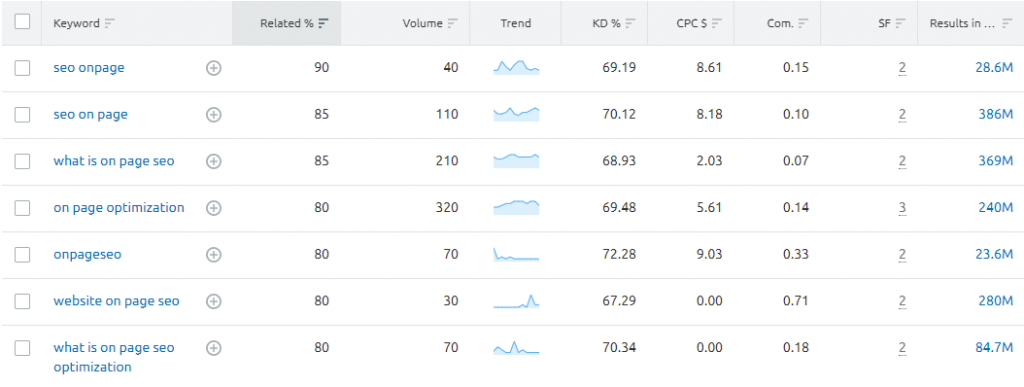Add 'website on page seo' via plus icon

pyautogui.click(x=214, y=302)
